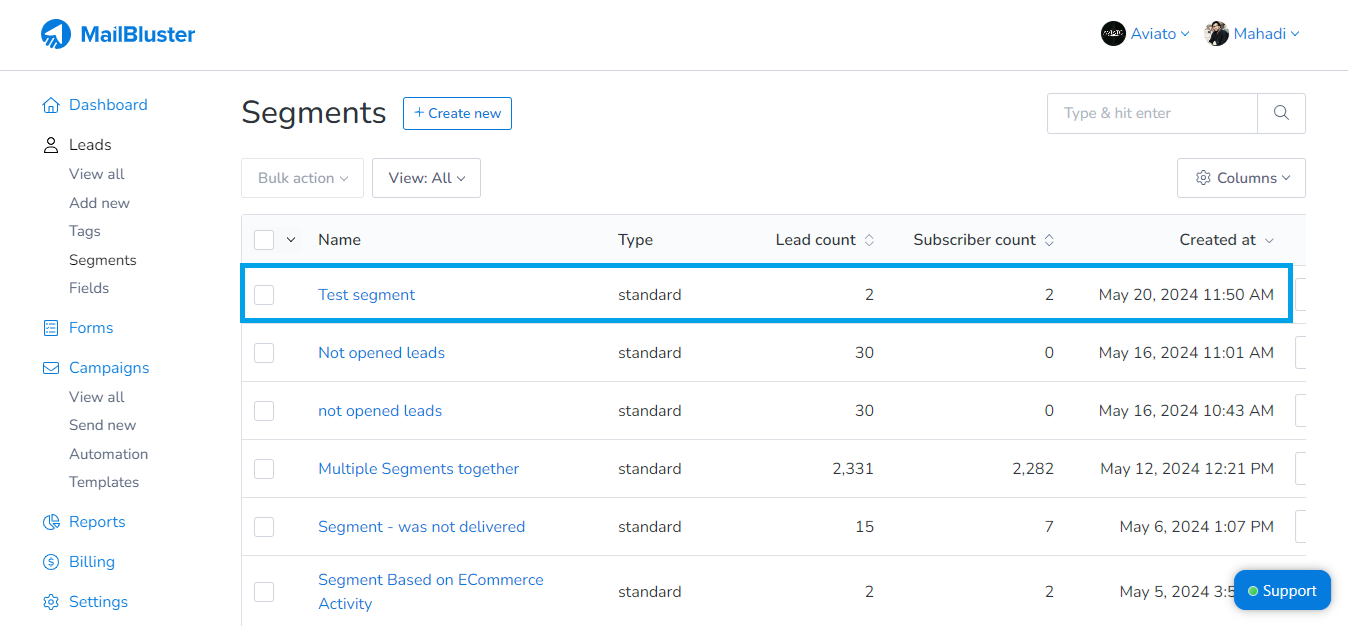Focus the Type & hit enter search field
This screenshot has width=1348, height=626.
tap(1151, 113)
